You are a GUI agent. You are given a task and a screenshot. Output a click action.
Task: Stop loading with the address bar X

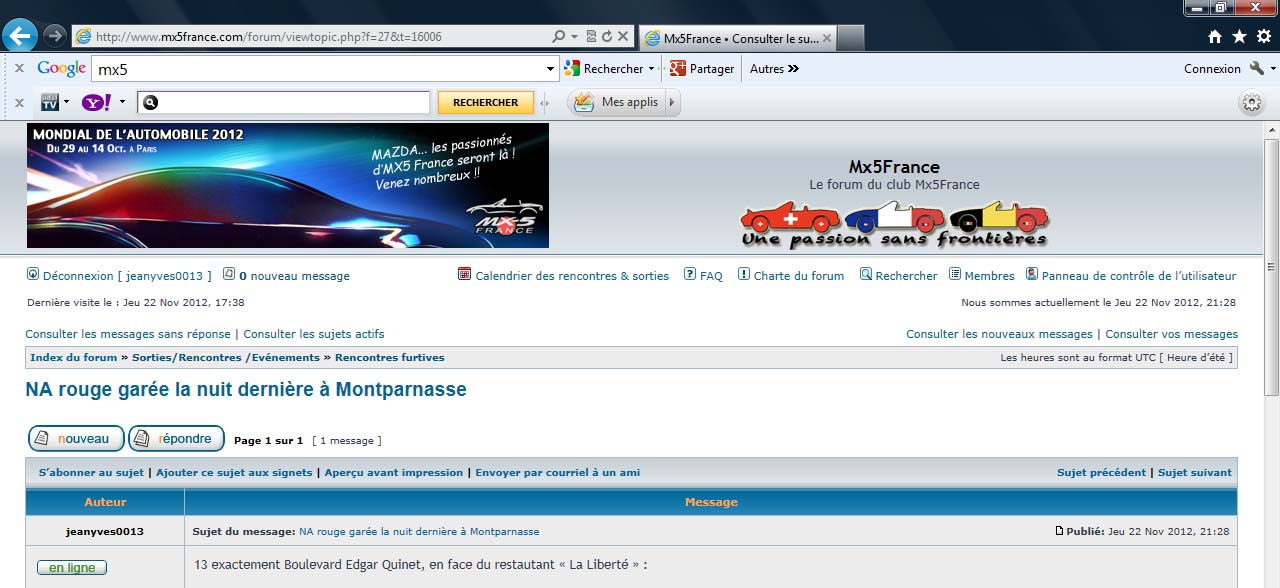(x=623, y=36)
